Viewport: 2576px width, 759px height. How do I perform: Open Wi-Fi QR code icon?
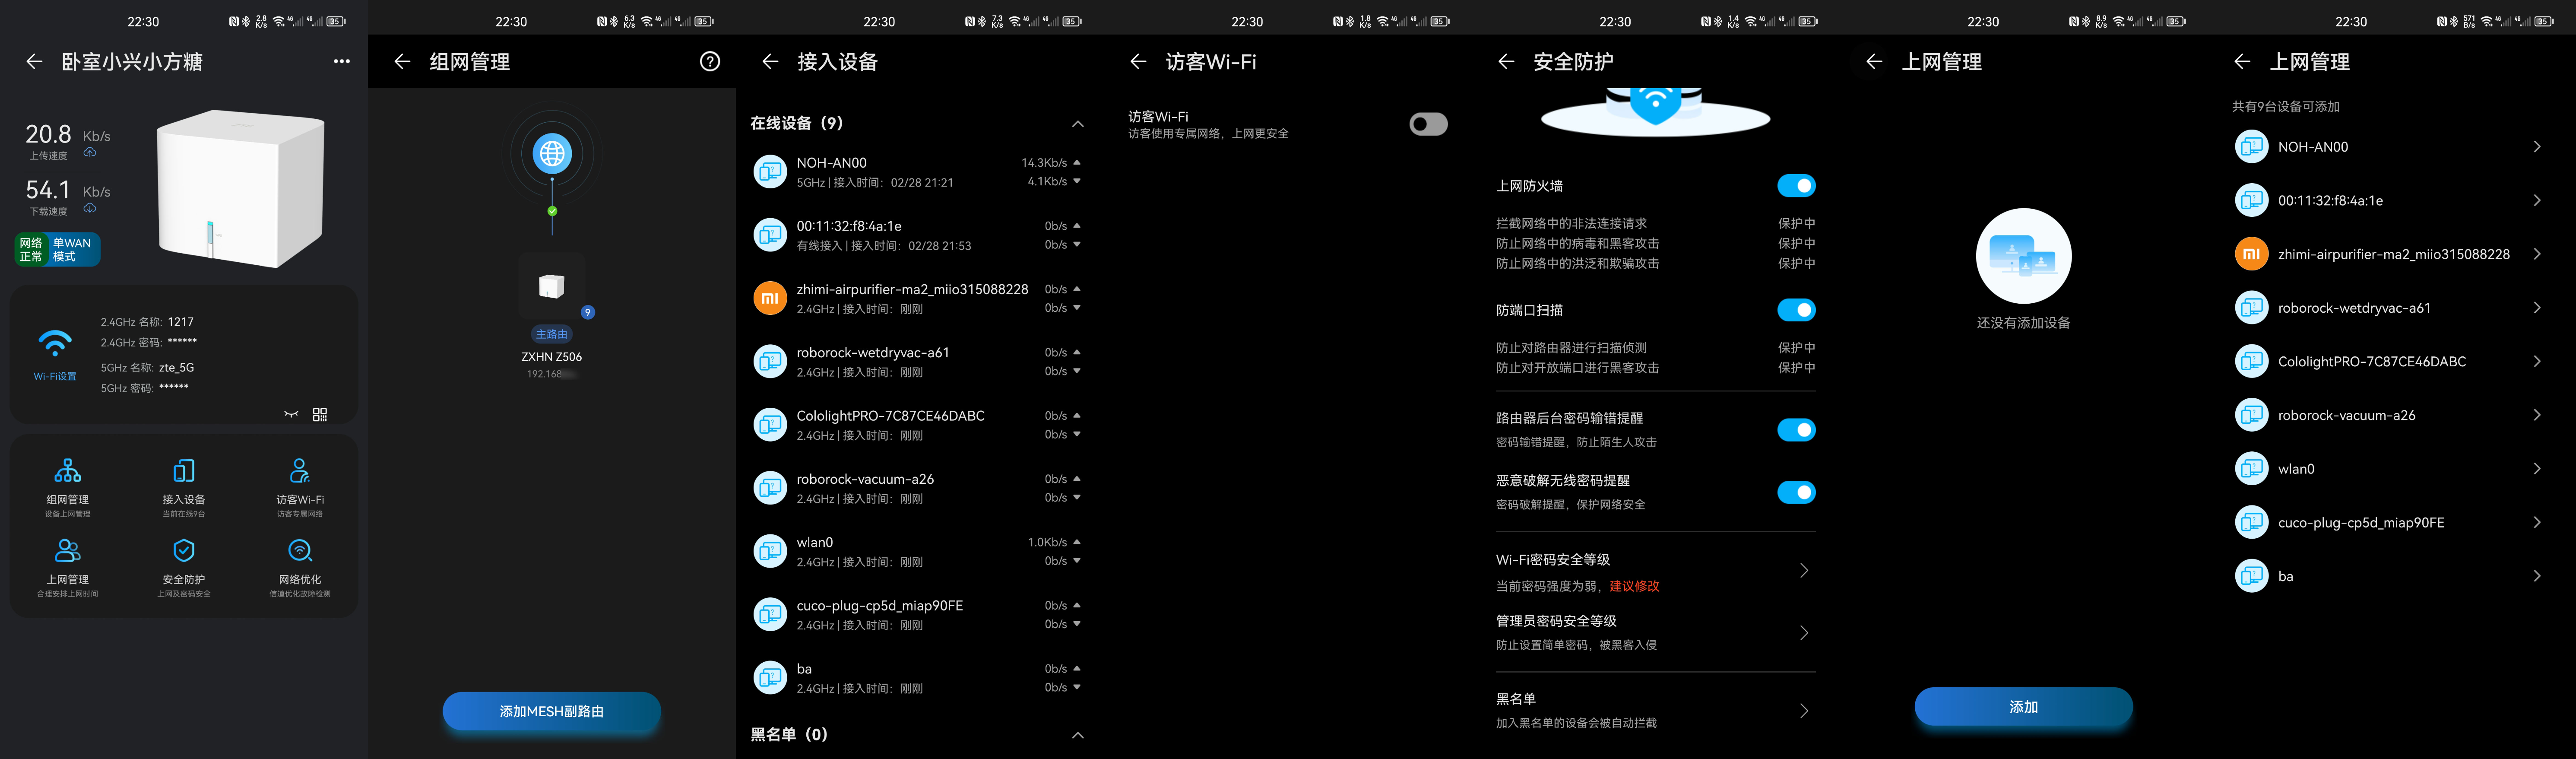click(x=320, y=414)
